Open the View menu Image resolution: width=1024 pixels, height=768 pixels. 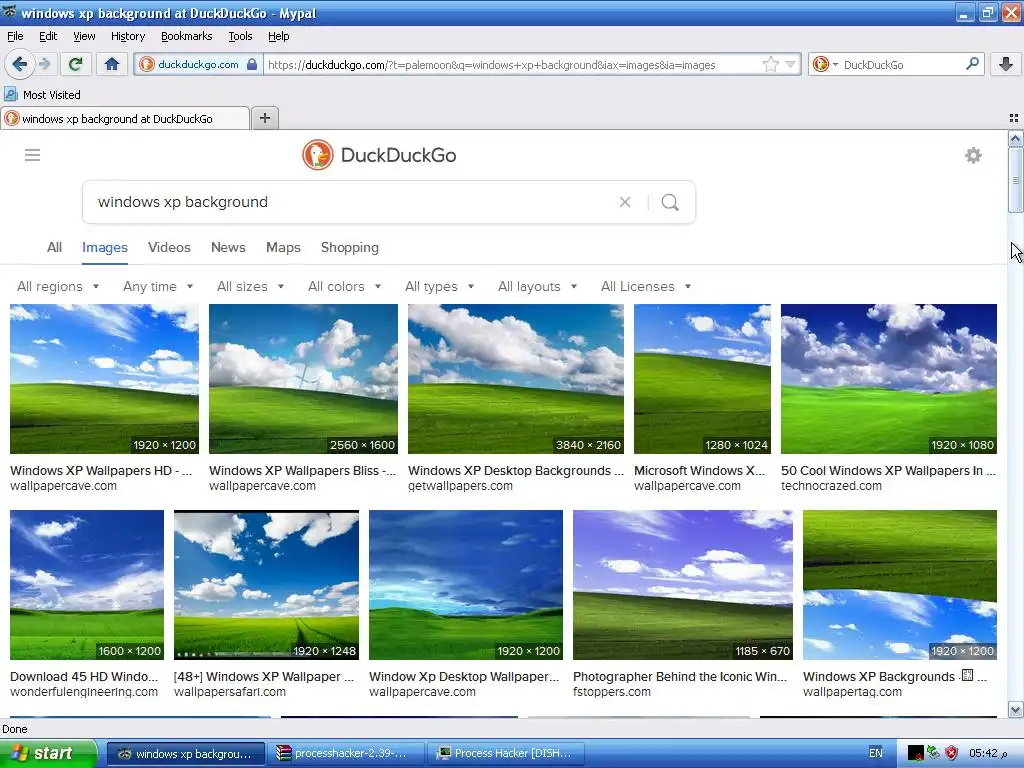pyautogui.click(x=84, y=36)
